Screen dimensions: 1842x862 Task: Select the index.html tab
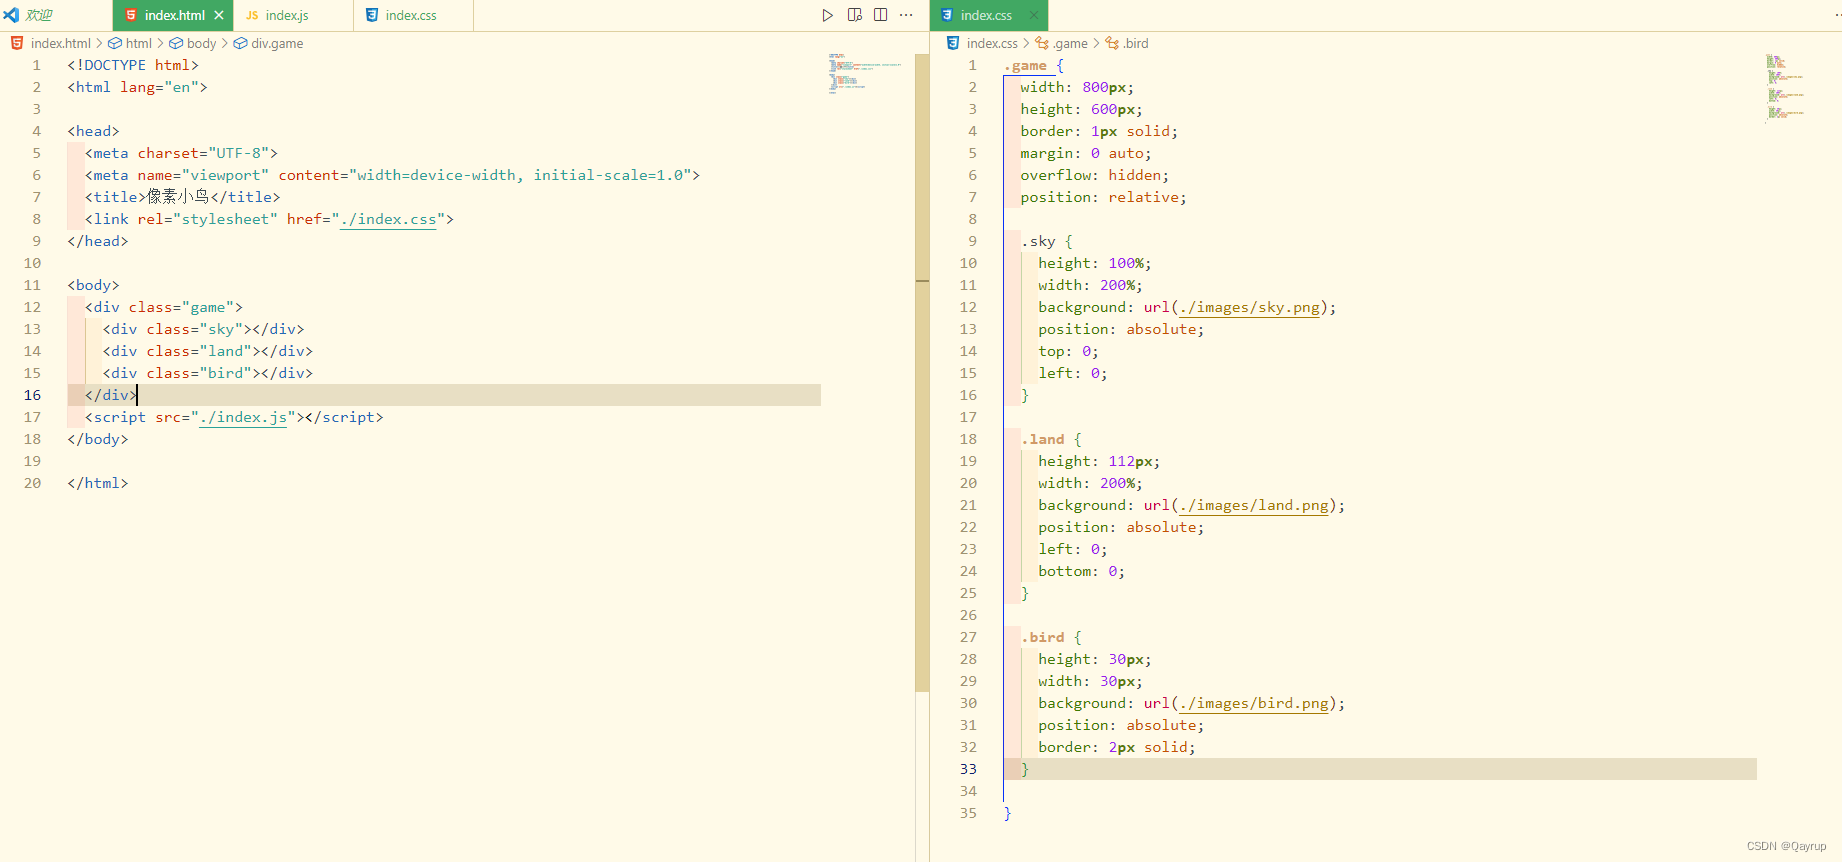(x=174, y=15)
